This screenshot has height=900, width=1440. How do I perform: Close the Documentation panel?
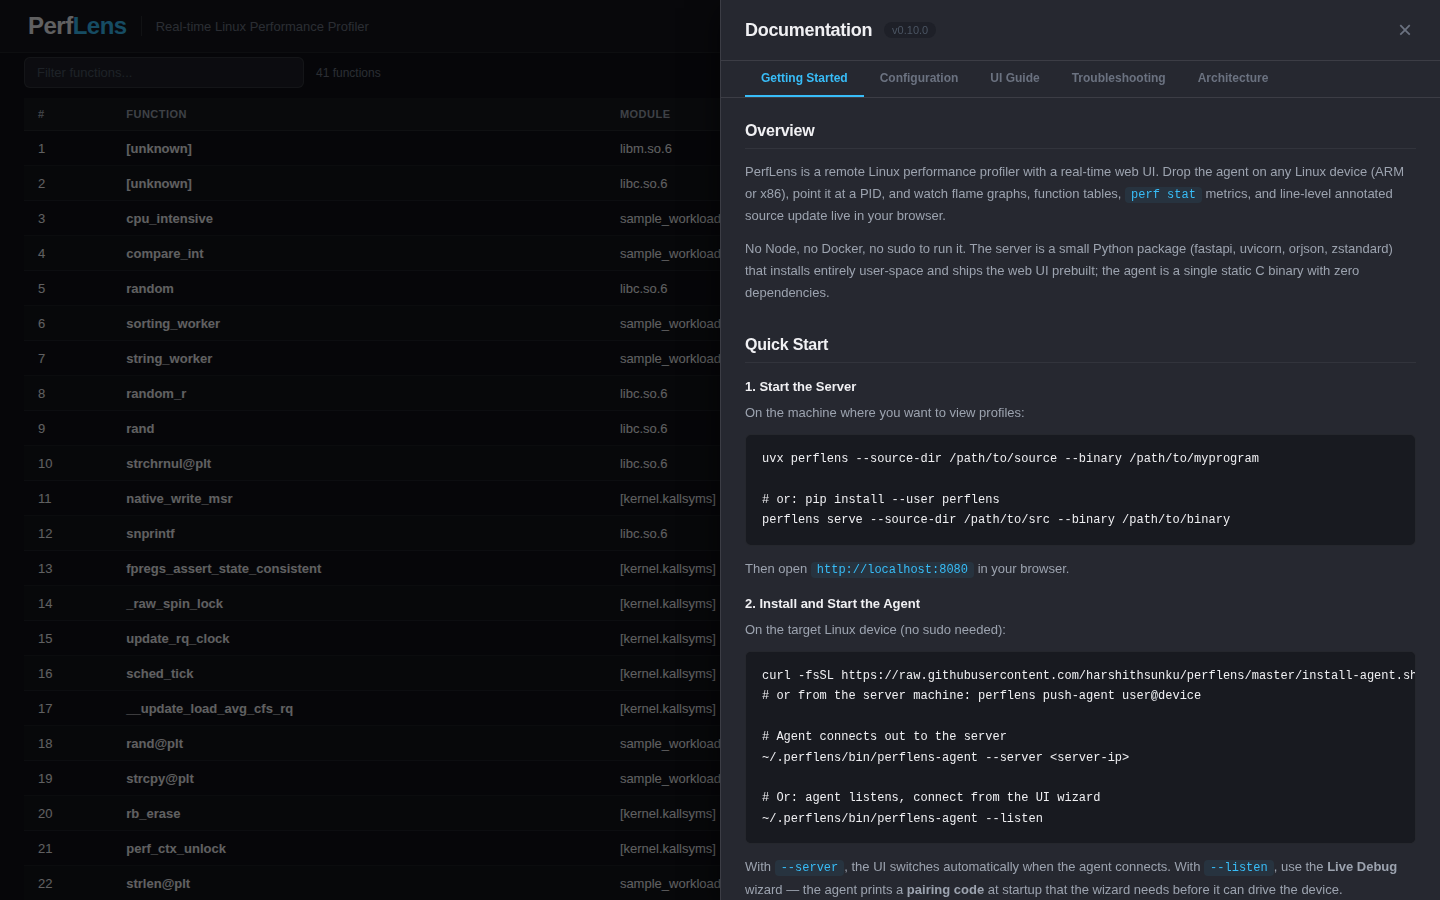point(1405,30)
